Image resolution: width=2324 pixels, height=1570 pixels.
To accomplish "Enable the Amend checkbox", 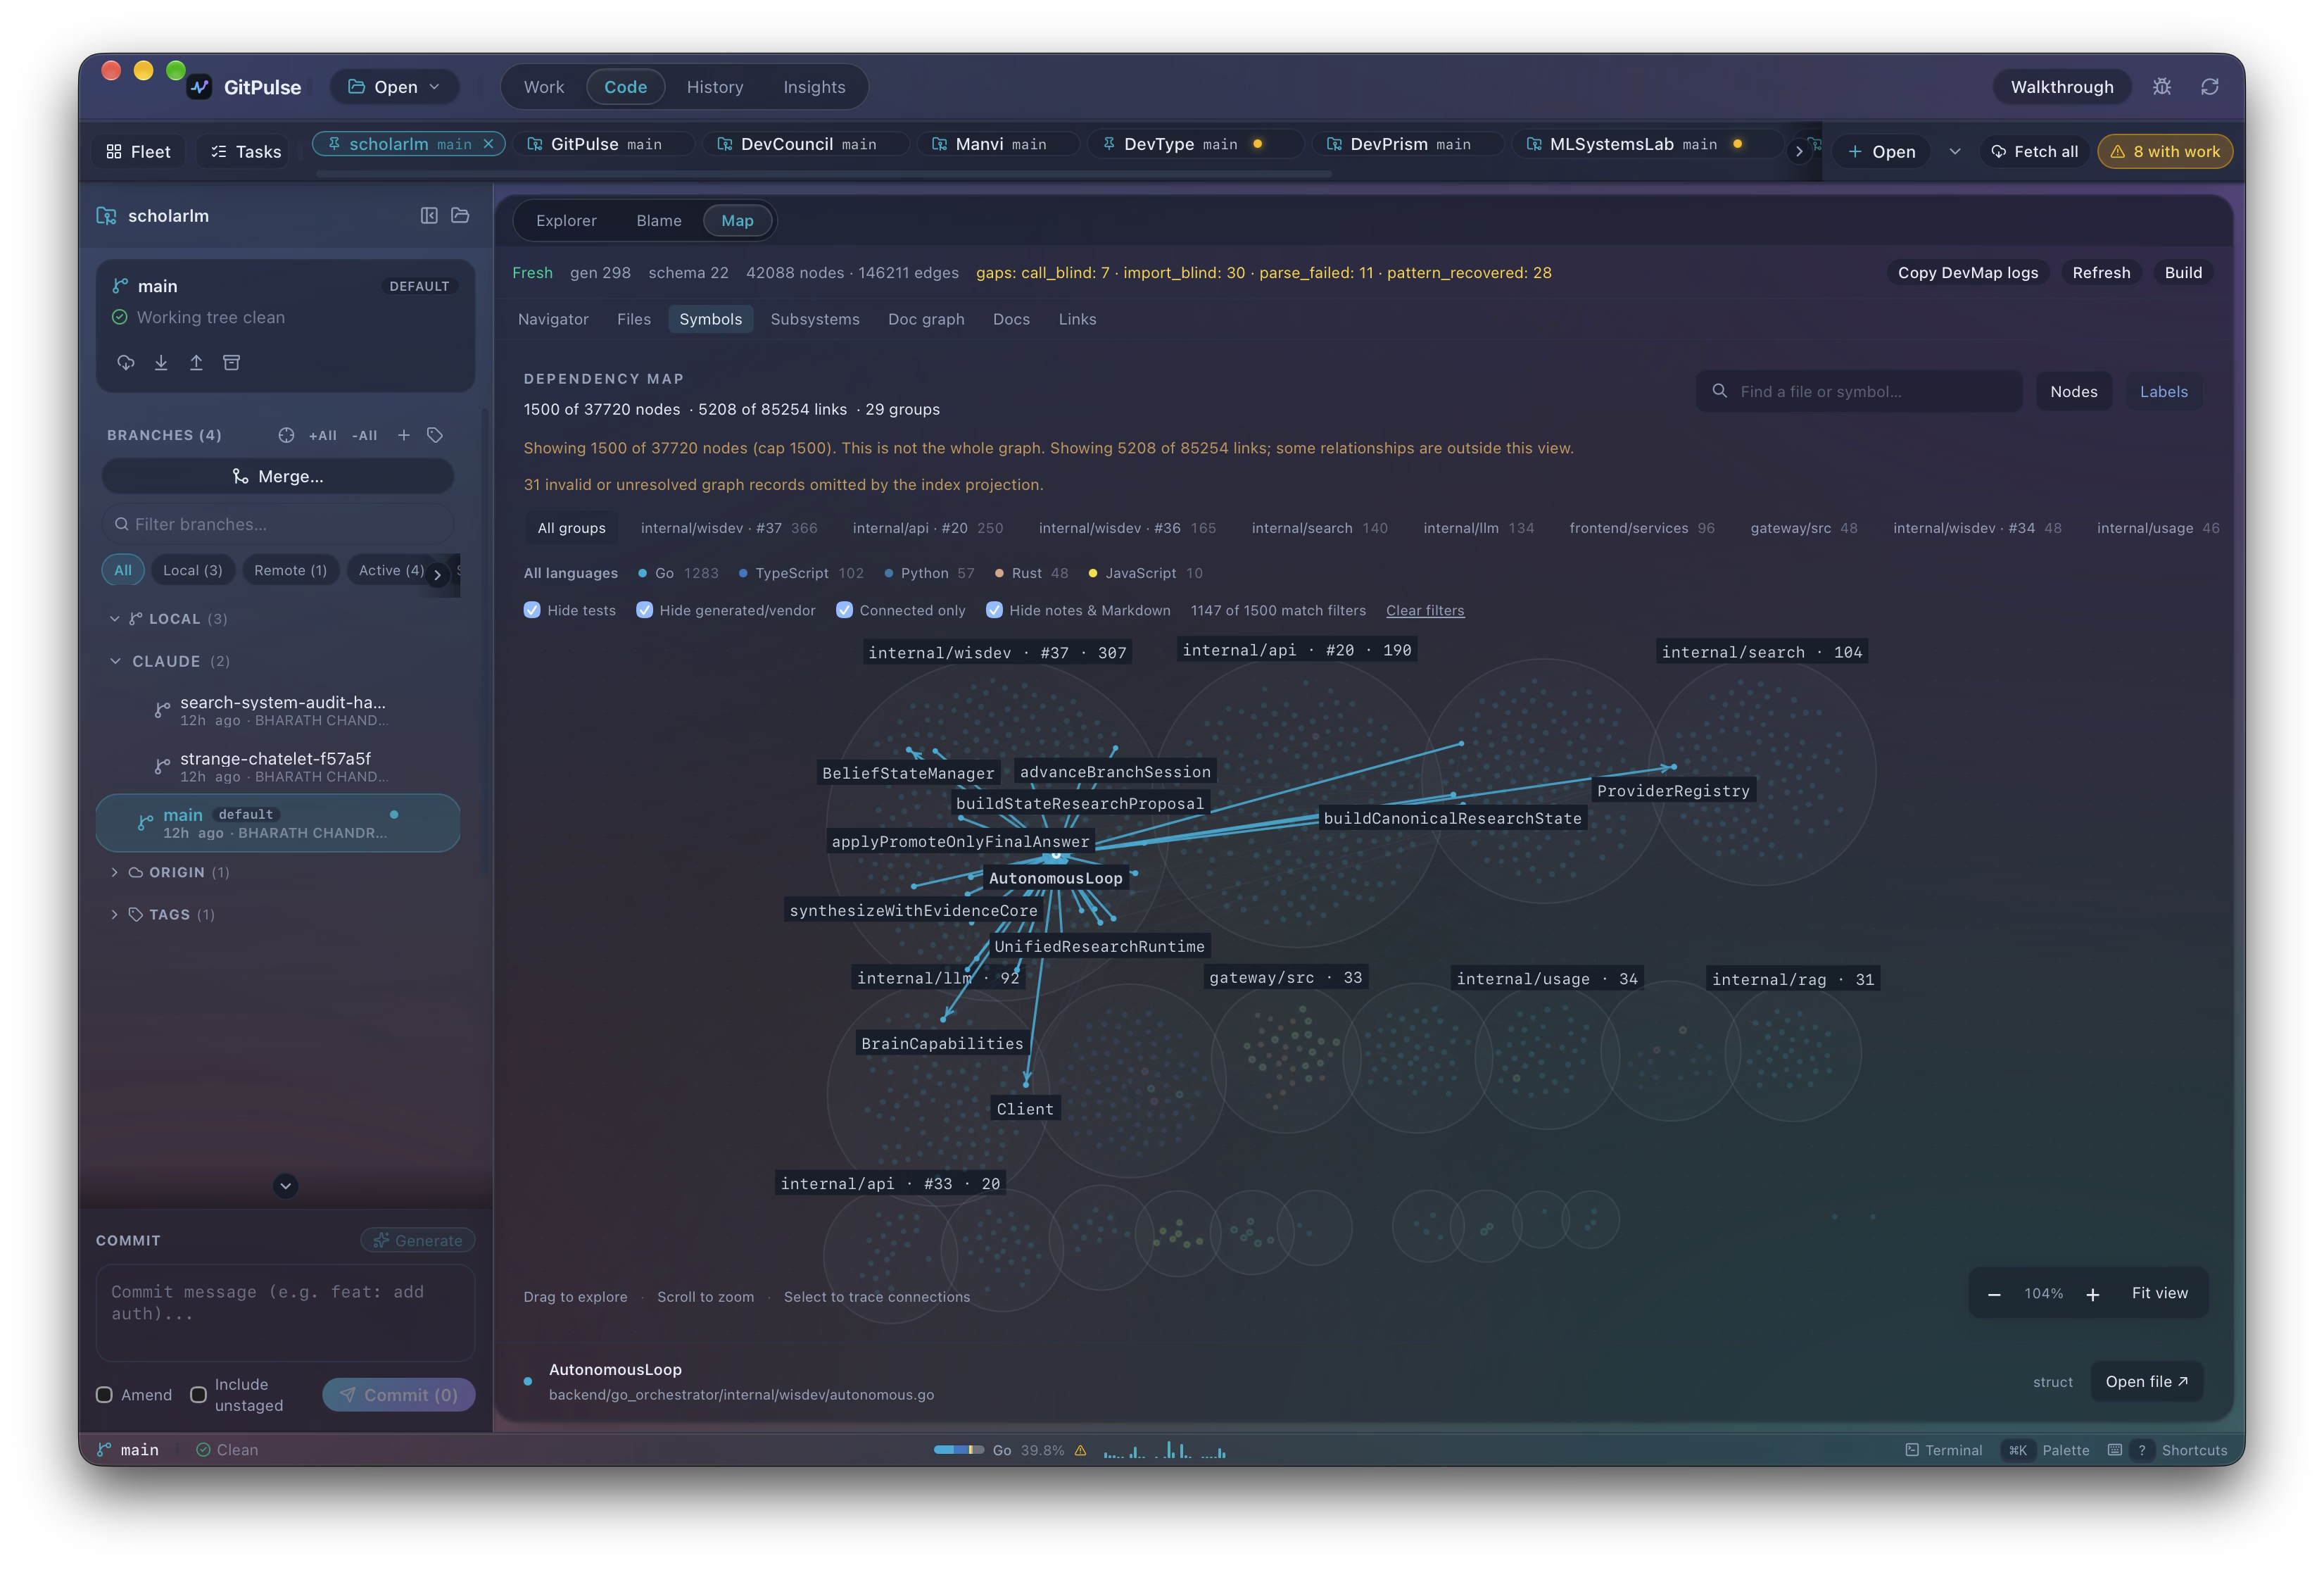I will pos(104,1395).
